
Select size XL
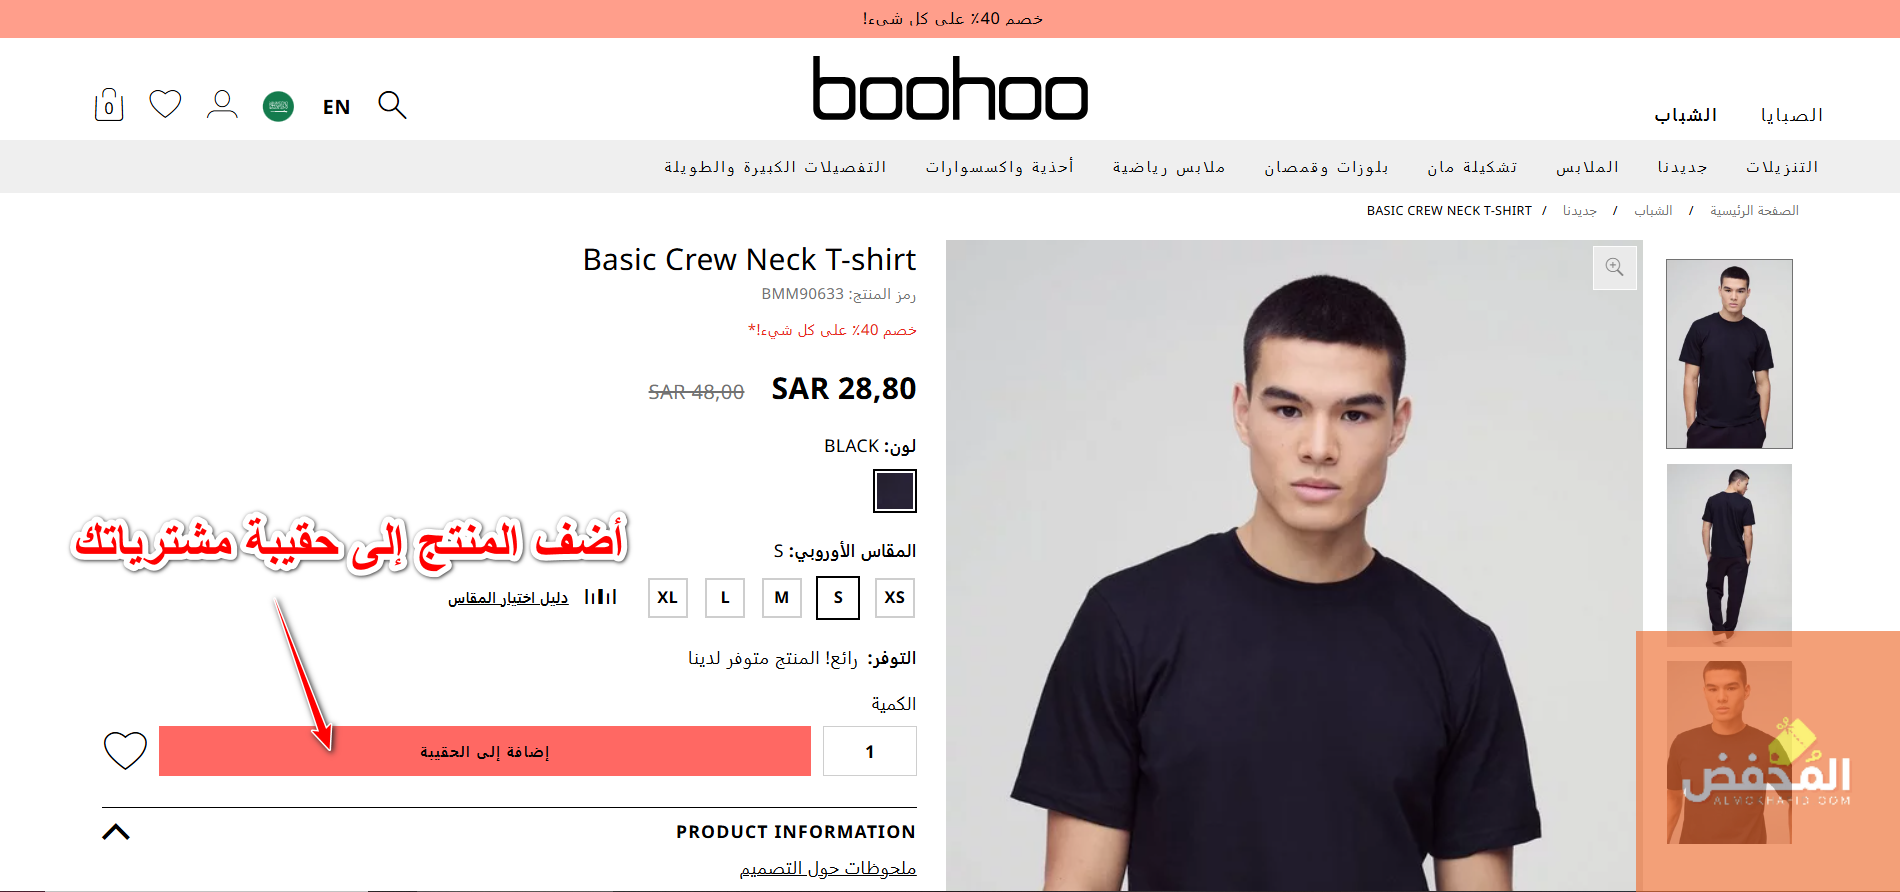667,597
